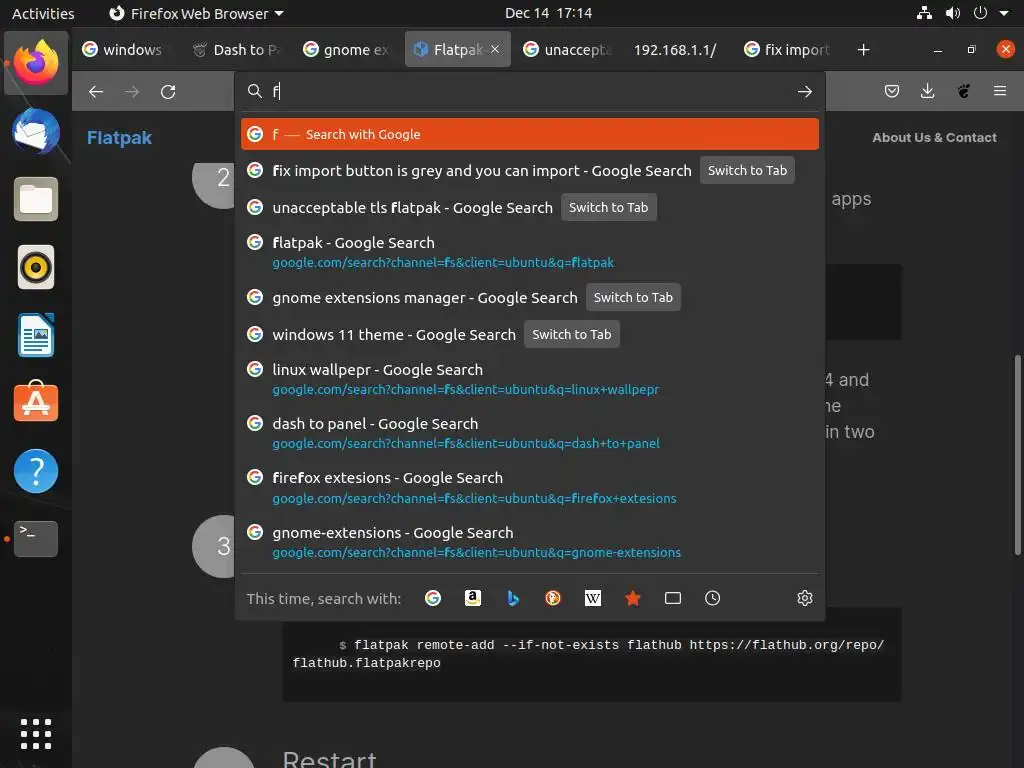
Task: Search this time with Wikipedia
Action: (592, 598)
